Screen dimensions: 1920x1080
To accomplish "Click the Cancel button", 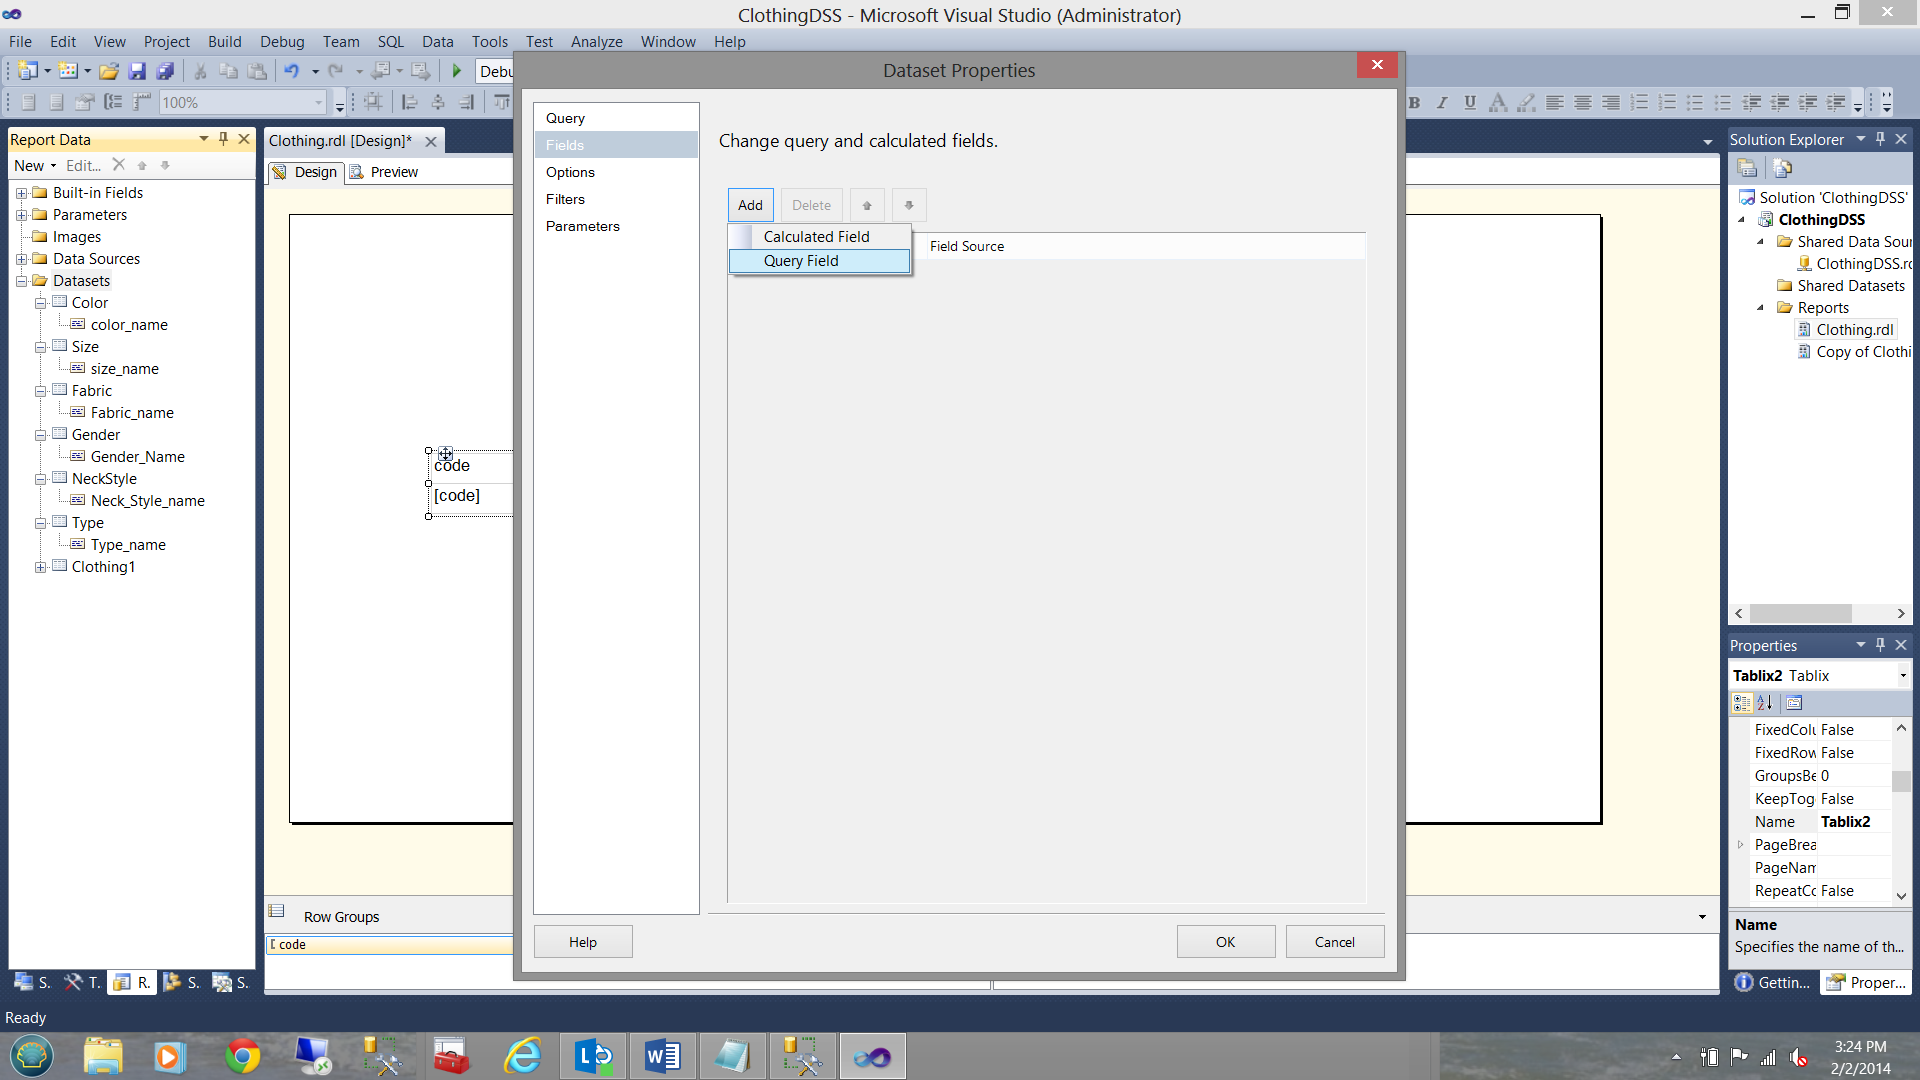I will click(1334, 942).
